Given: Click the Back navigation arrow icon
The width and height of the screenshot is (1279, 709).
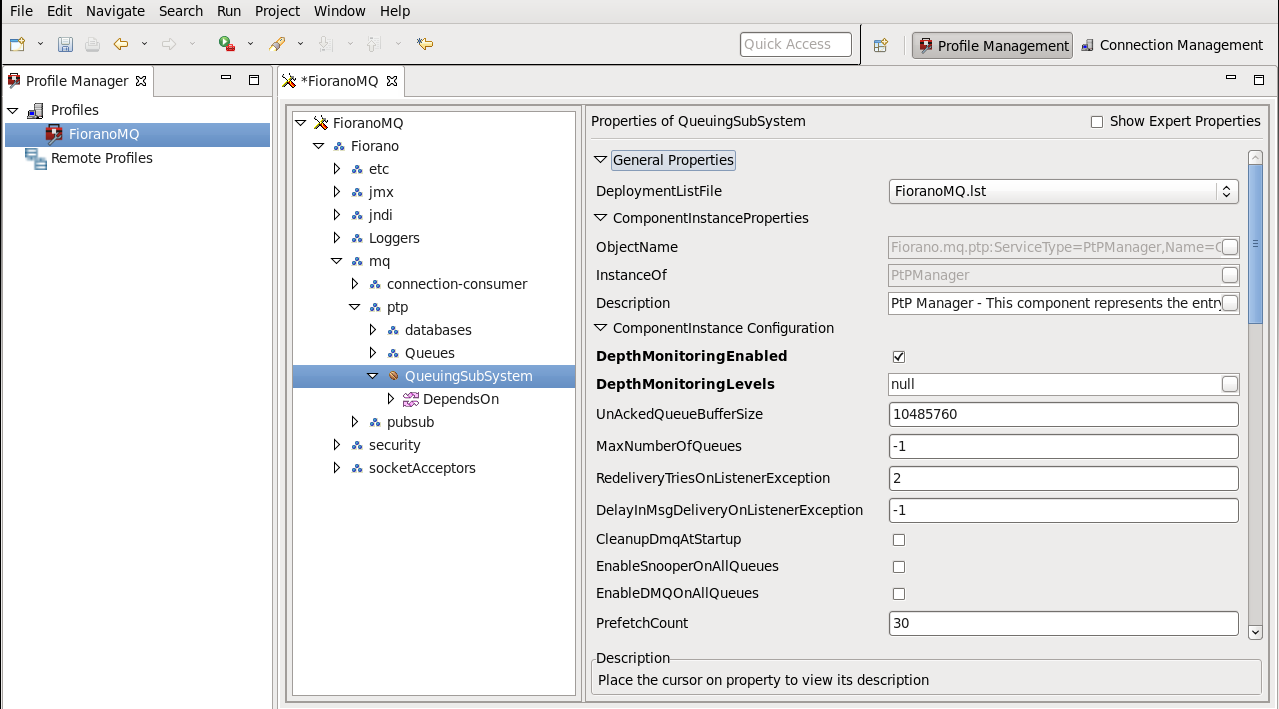Looking at the screenshot, I should coord(121,44).
